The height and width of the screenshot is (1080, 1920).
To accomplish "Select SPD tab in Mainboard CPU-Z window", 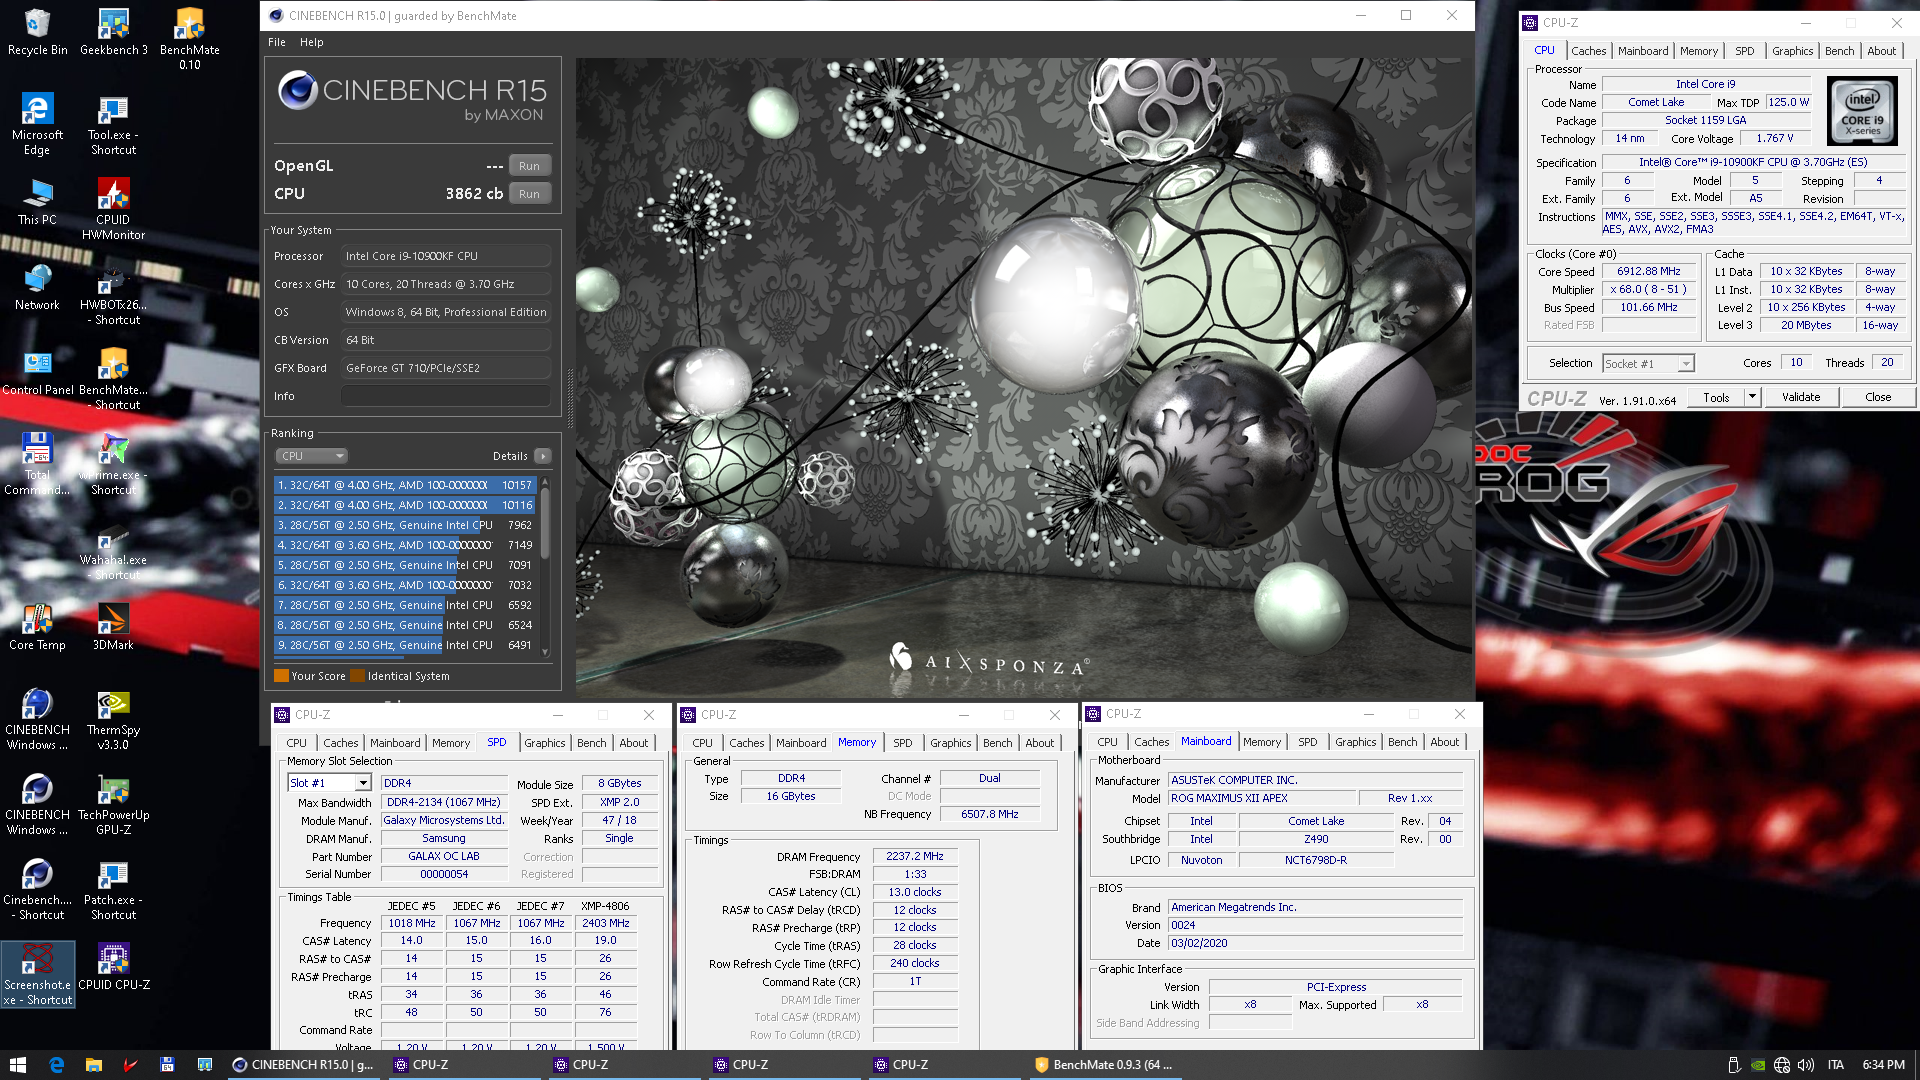I will [x=1307, y=742].
